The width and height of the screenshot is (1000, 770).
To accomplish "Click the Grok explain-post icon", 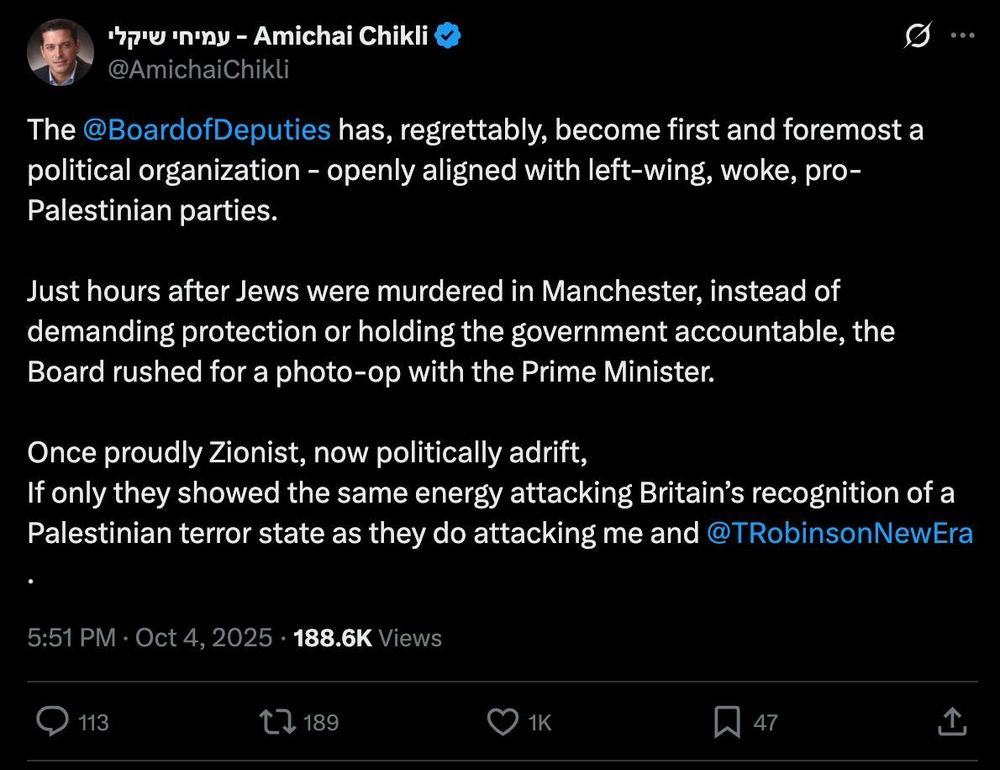I will (916, 37).
